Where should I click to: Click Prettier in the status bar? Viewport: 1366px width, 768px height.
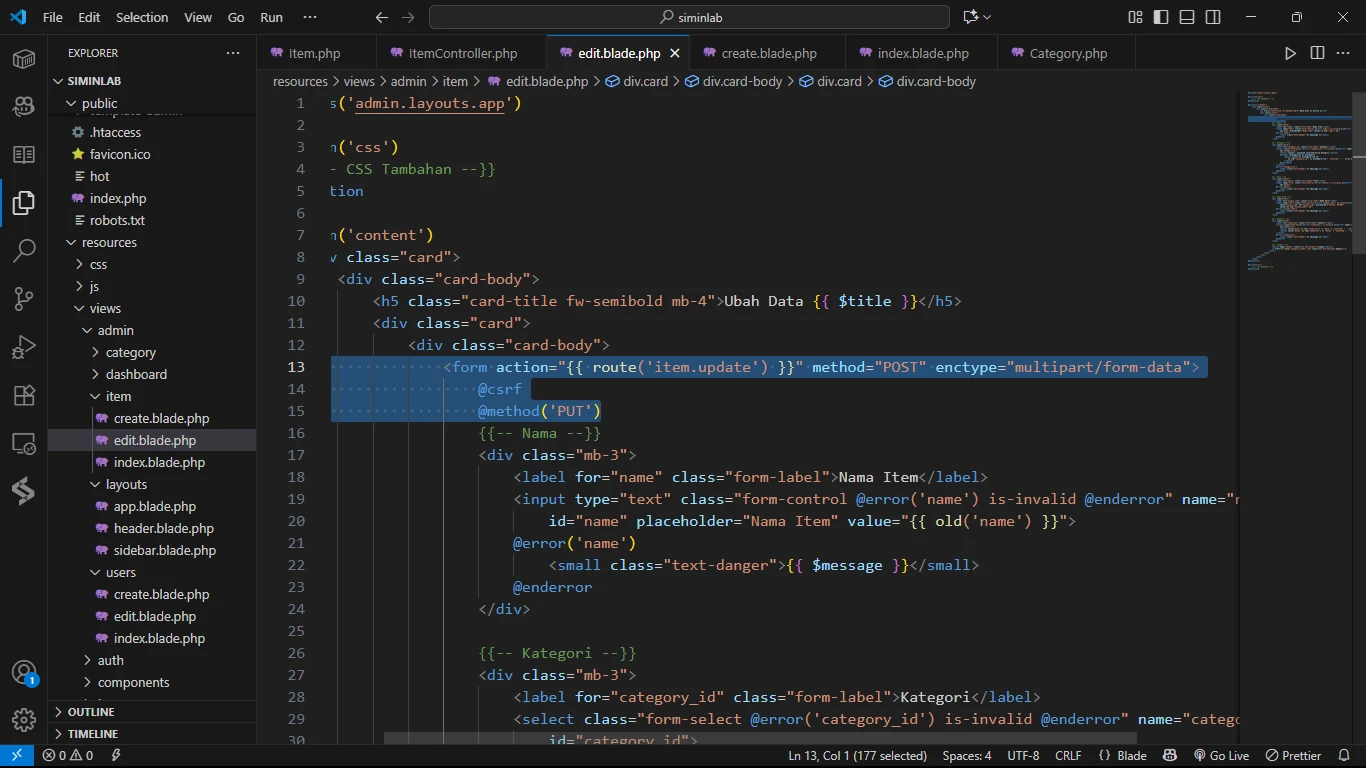pos(1293,756)
